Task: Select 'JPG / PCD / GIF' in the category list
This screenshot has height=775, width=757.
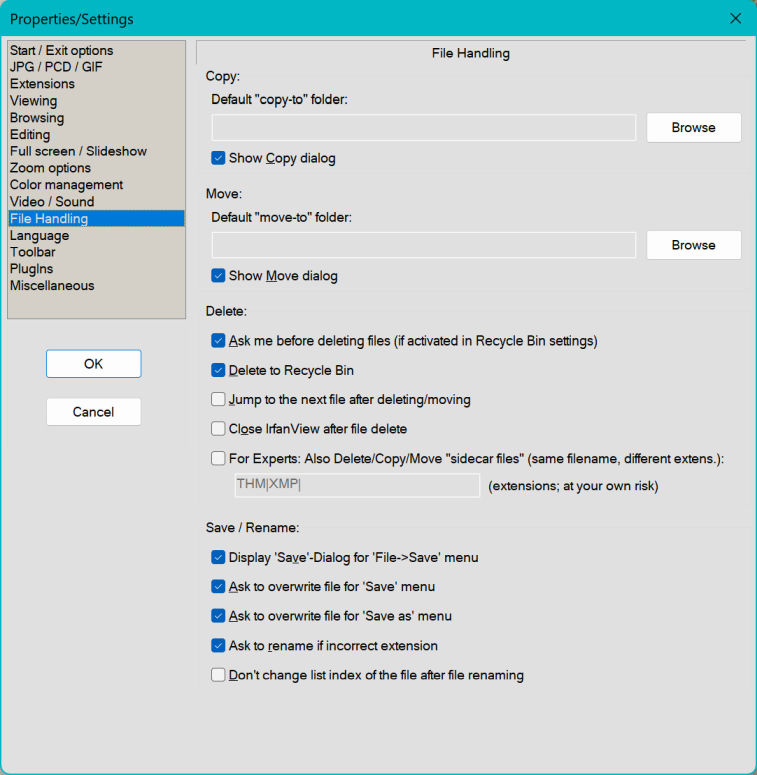Action: coord(56,67)
